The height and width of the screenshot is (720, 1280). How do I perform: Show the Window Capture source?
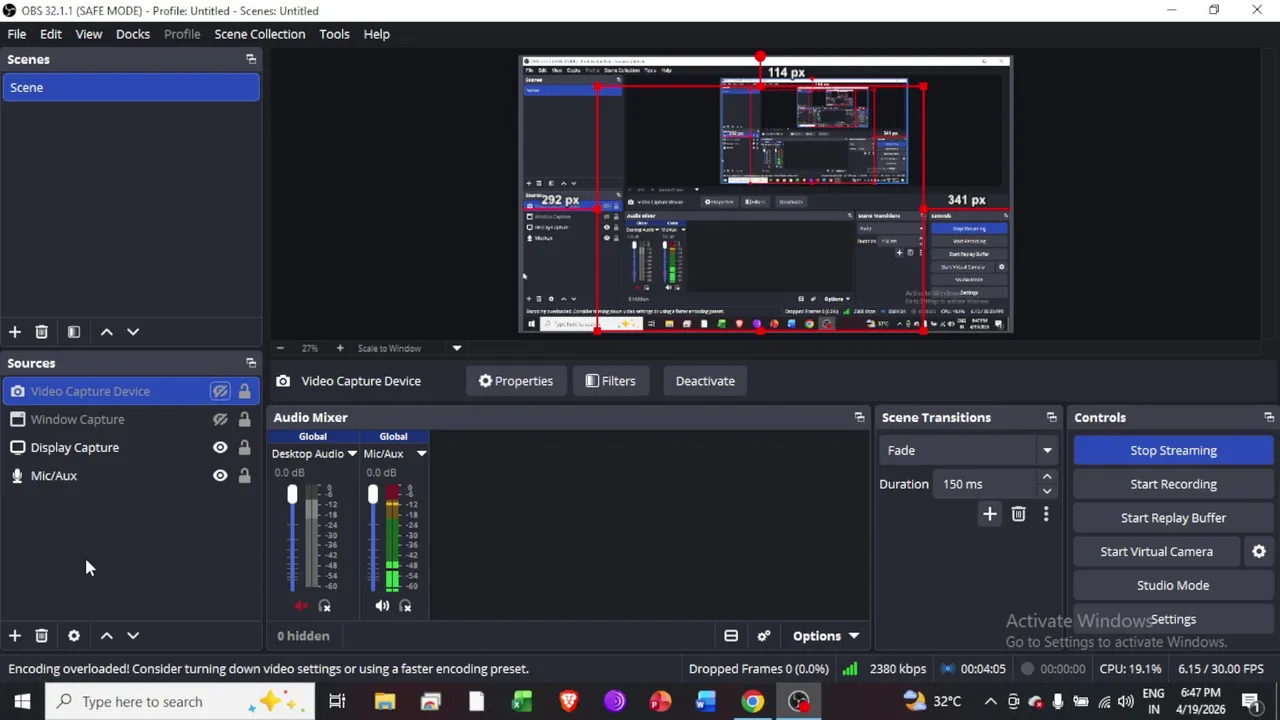tap(220, 419)
